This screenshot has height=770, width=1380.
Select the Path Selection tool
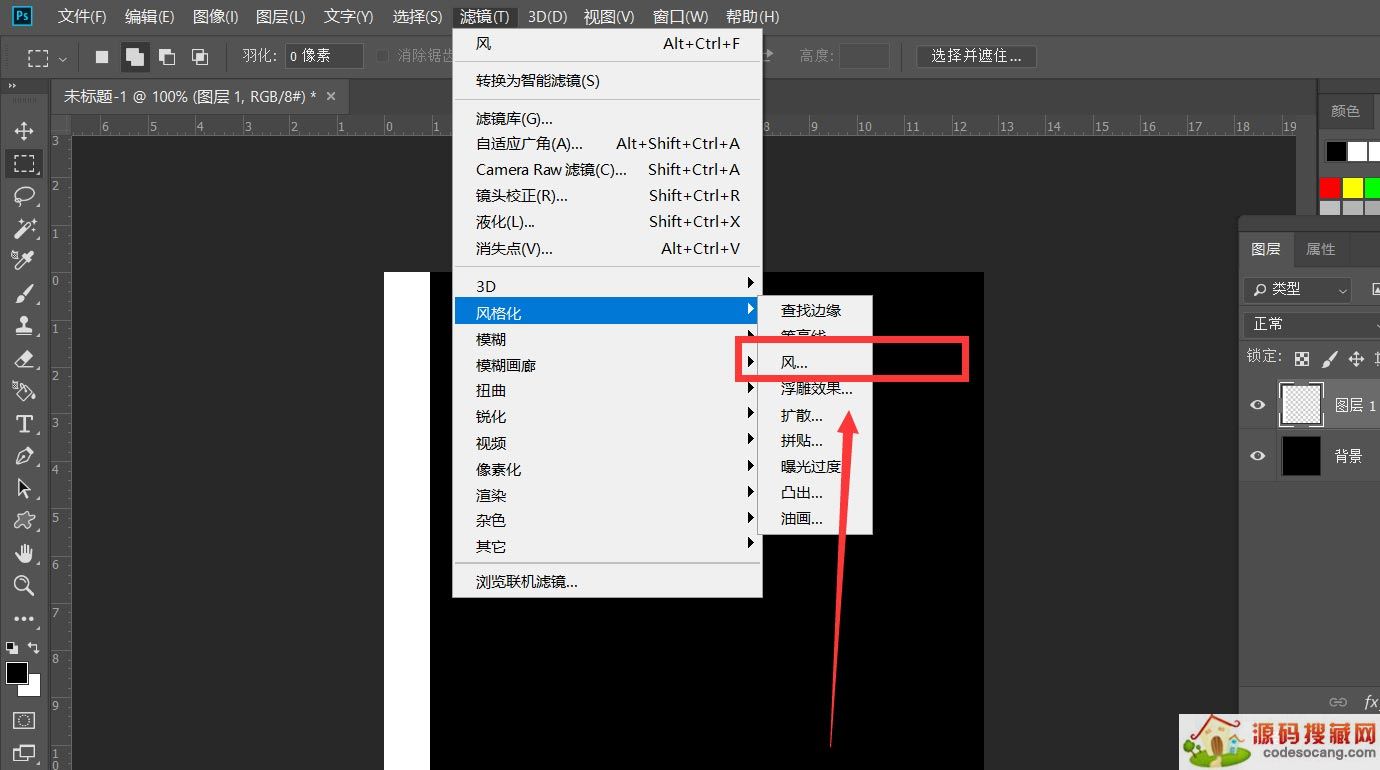(24, 488)
